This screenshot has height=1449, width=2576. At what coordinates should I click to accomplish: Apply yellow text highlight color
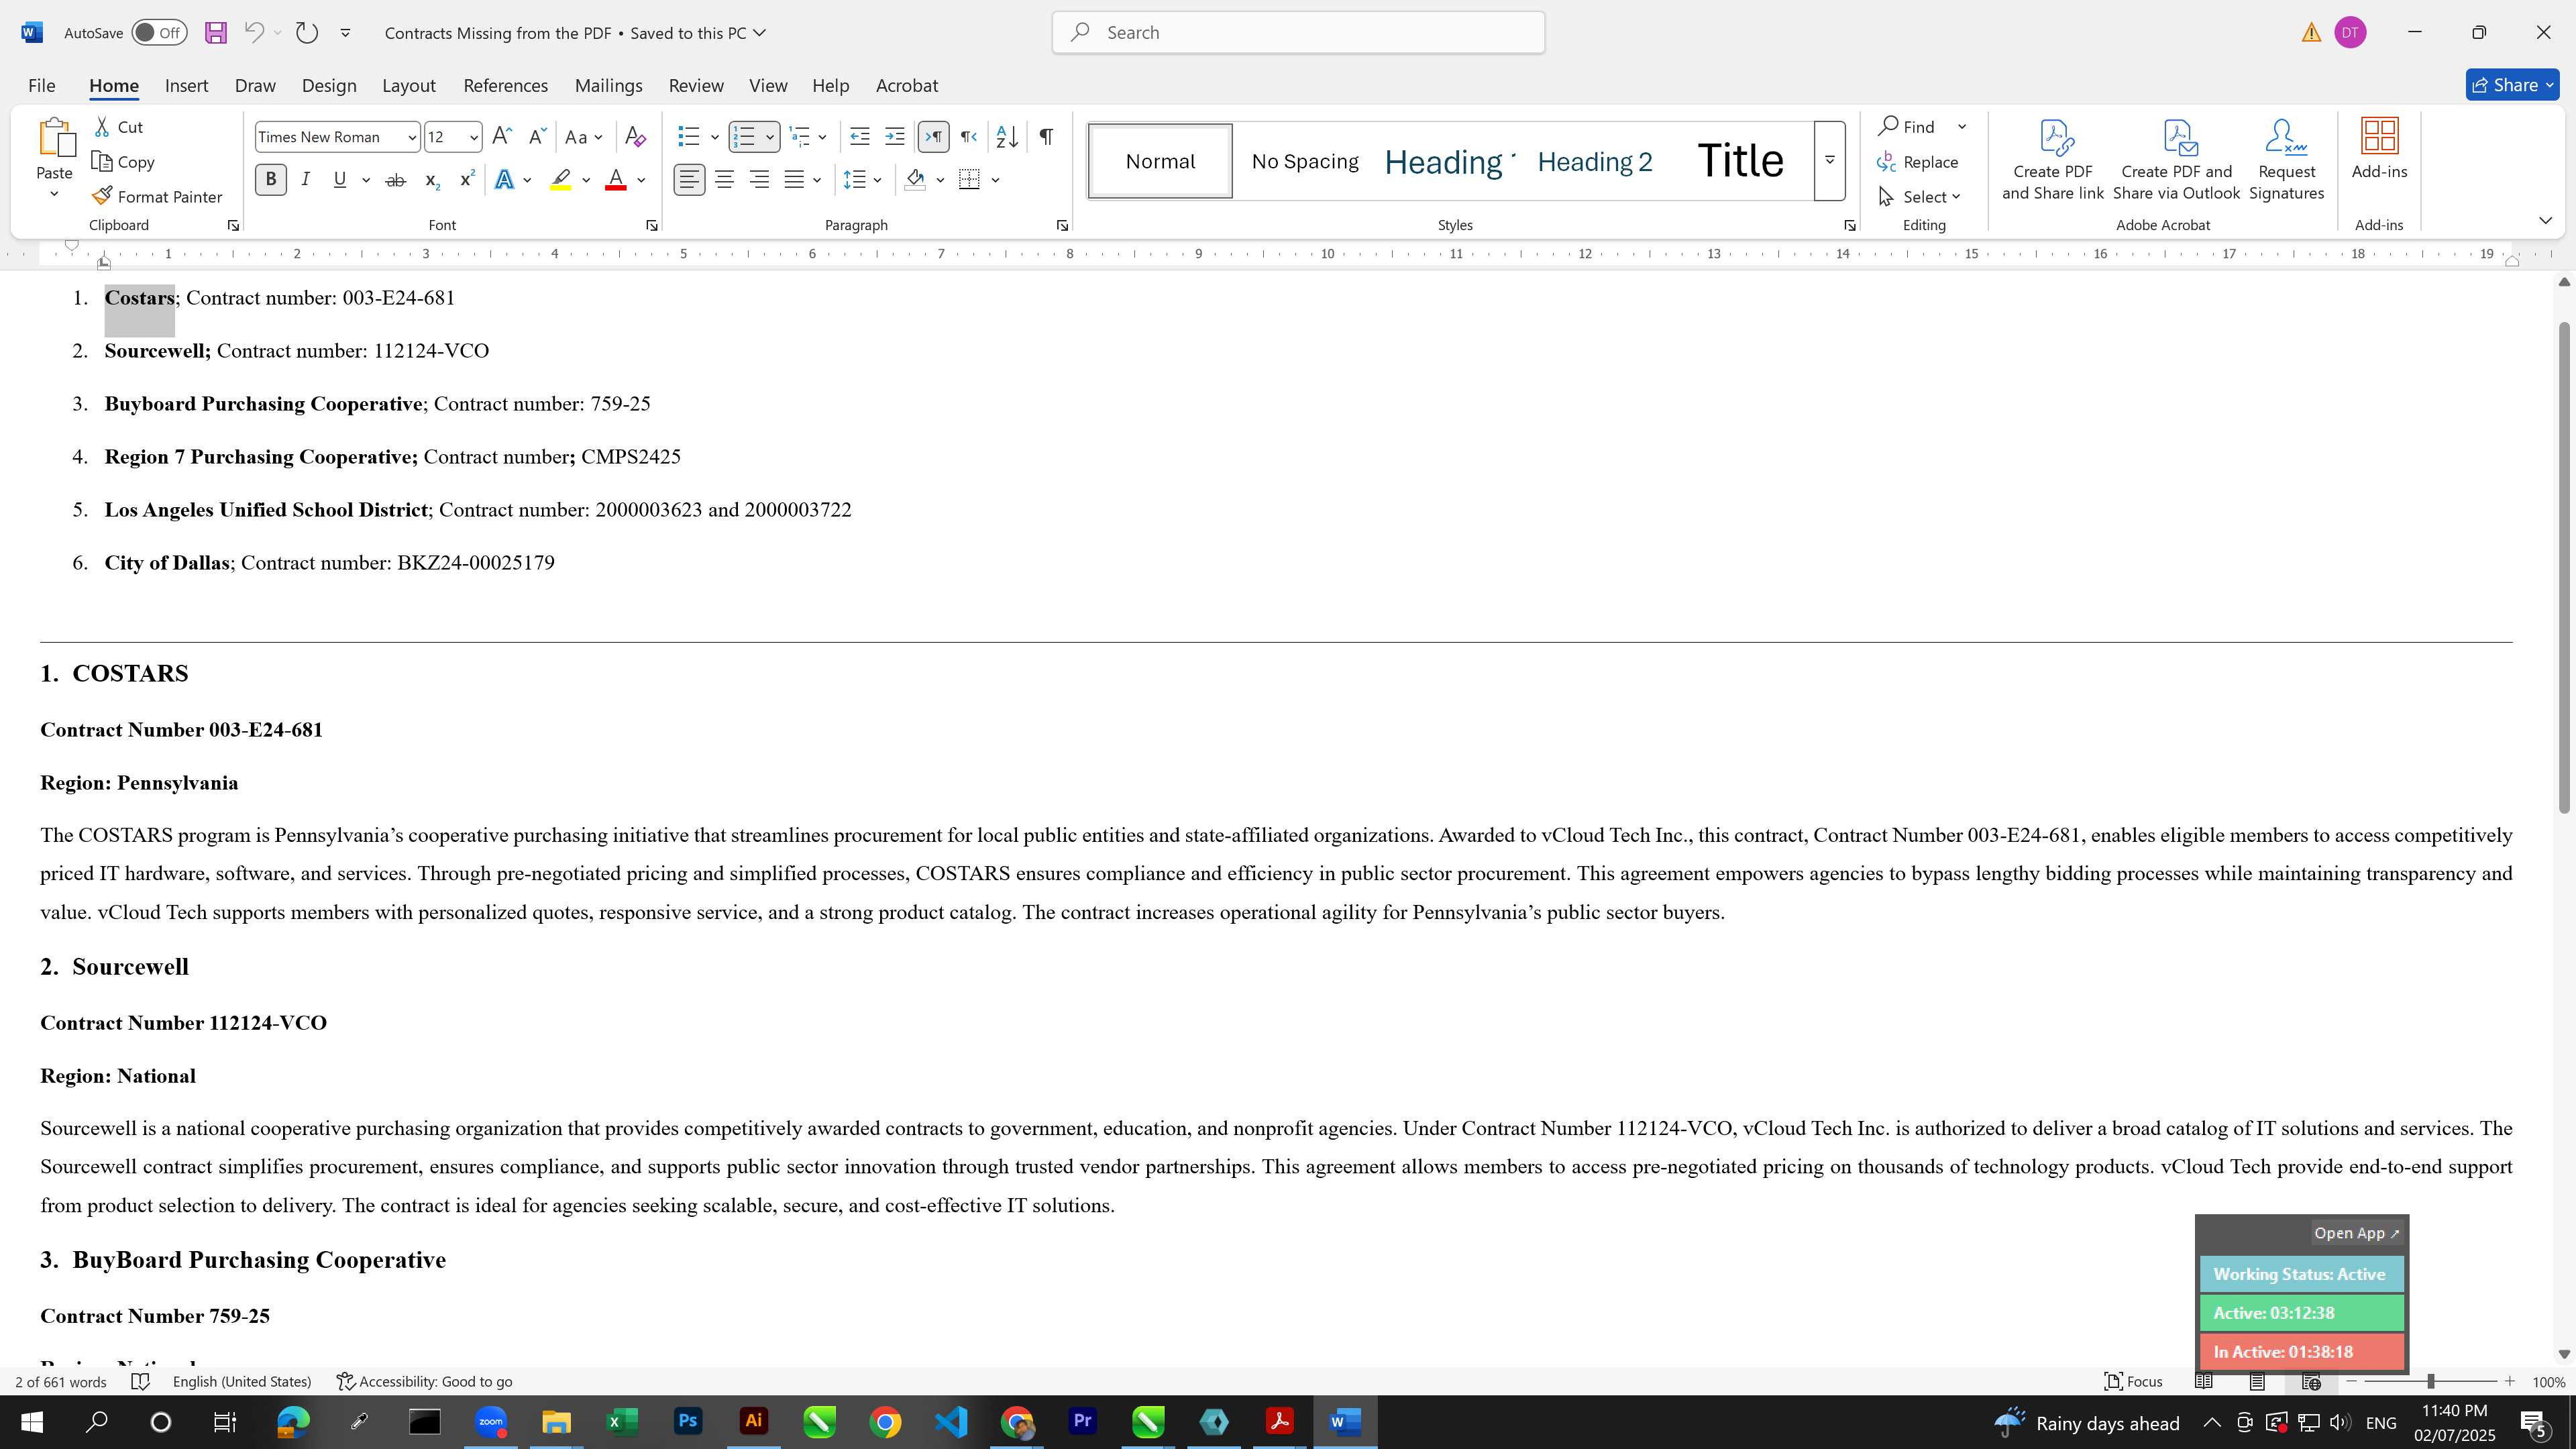(x=561, y=180)
